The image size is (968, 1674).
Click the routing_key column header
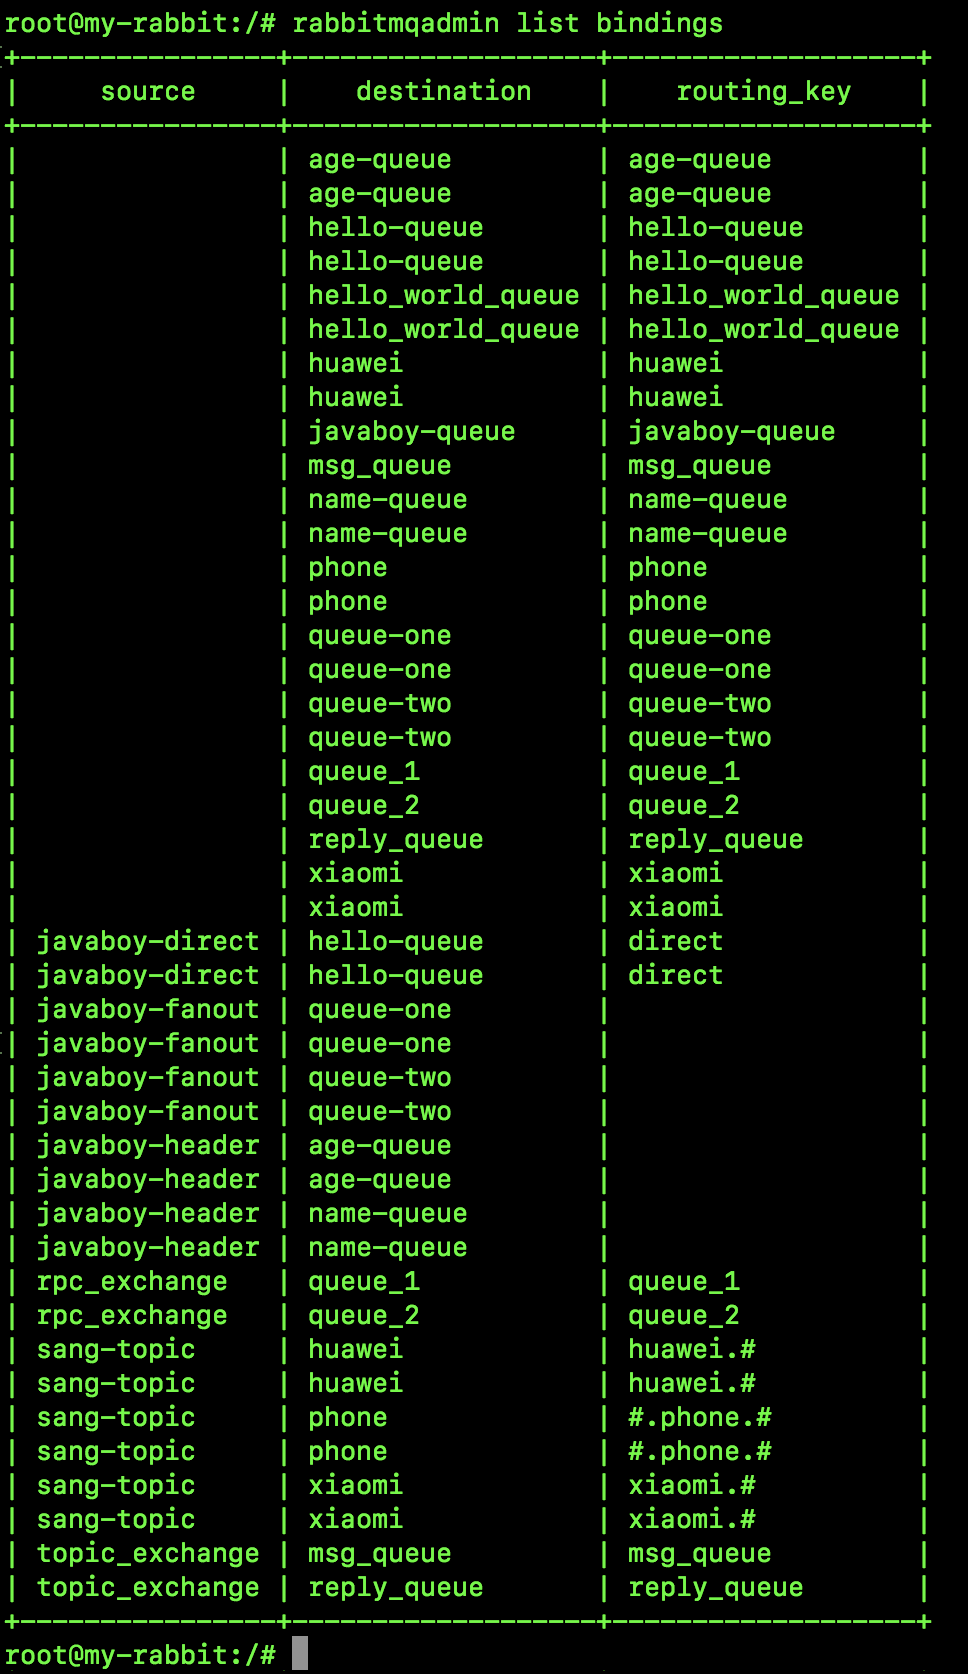click(763, 91)
